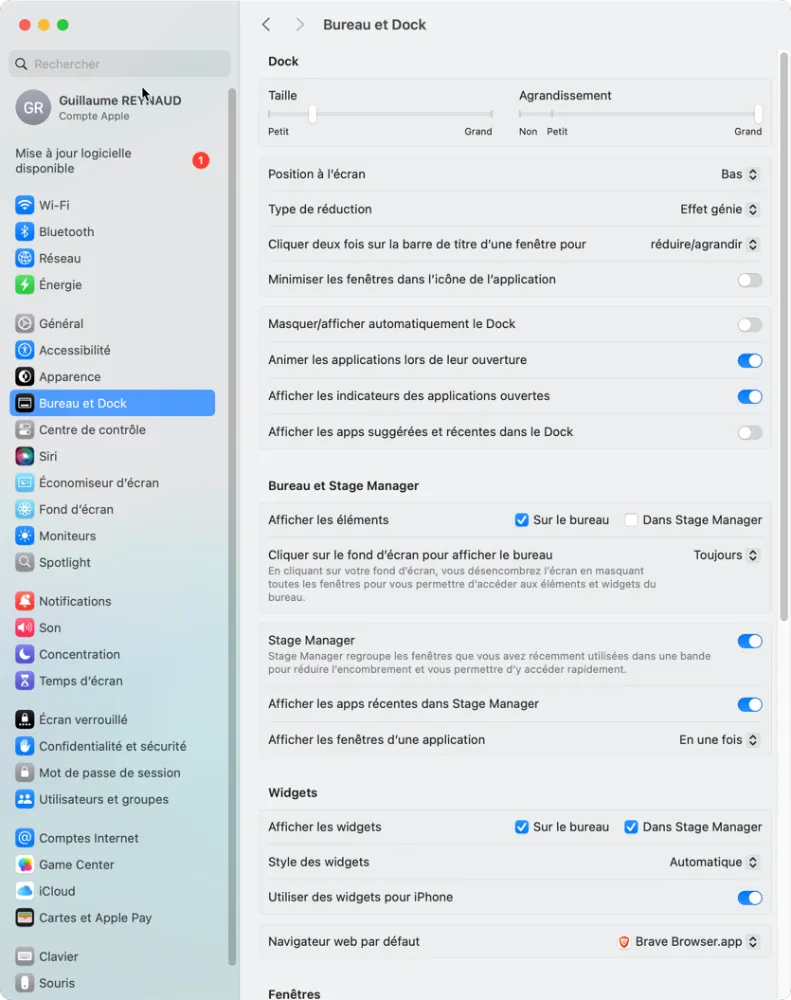791x1000 pixels.
Task: Open the Toujours dropdown for clicking wallpaper
Action: pyautogui.click(x=726, y=555)
